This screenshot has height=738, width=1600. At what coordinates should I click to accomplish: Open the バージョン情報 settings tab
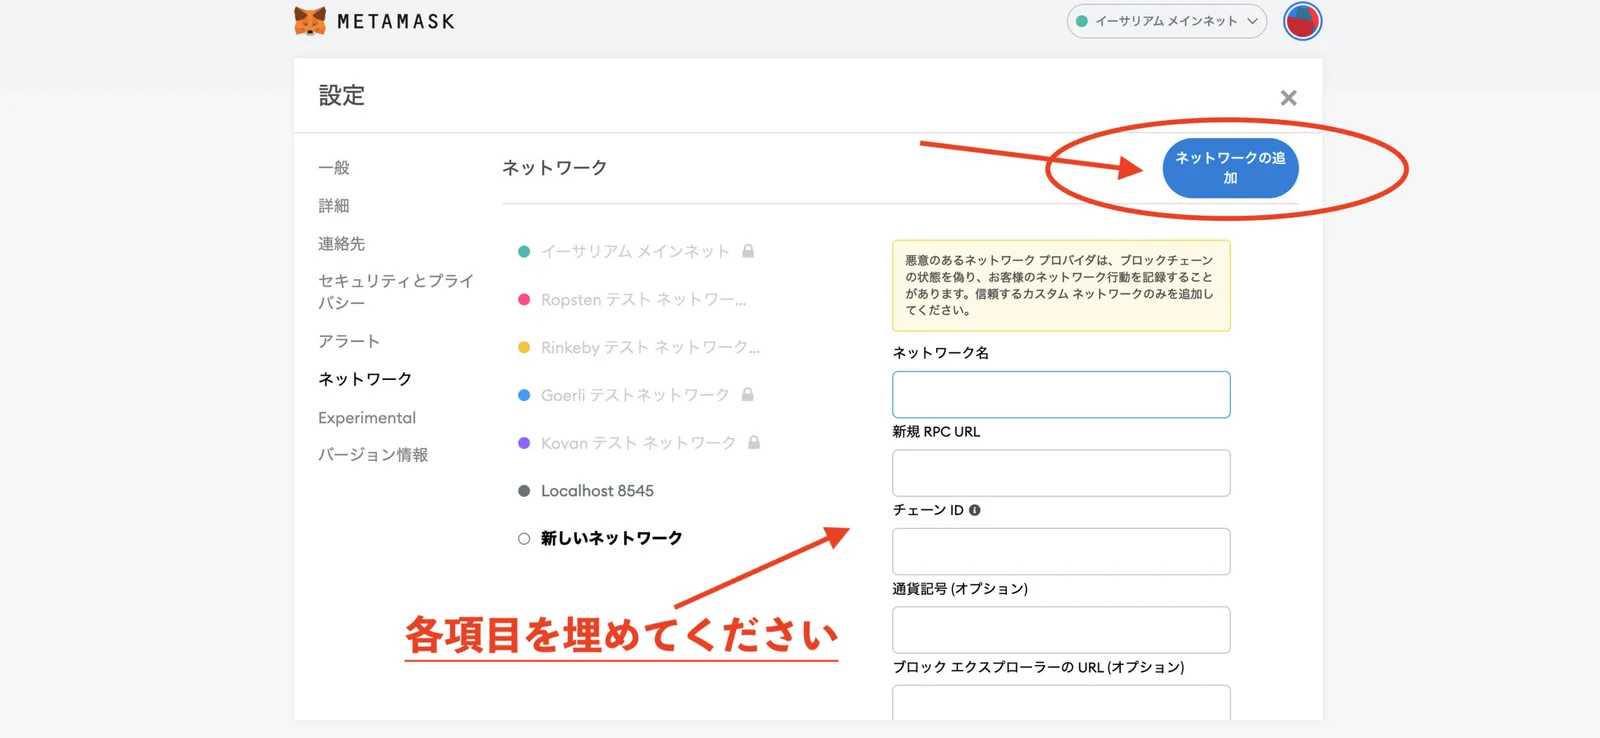click(373, 455)
